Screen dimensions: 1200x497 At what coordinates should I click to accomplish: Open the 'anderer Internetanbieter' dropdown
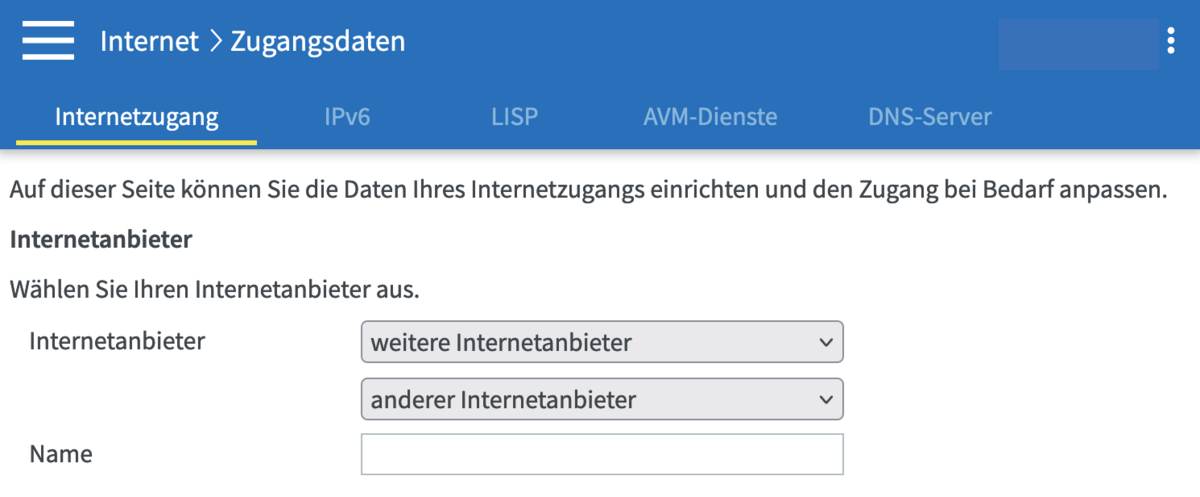click(x=602, y=400)
